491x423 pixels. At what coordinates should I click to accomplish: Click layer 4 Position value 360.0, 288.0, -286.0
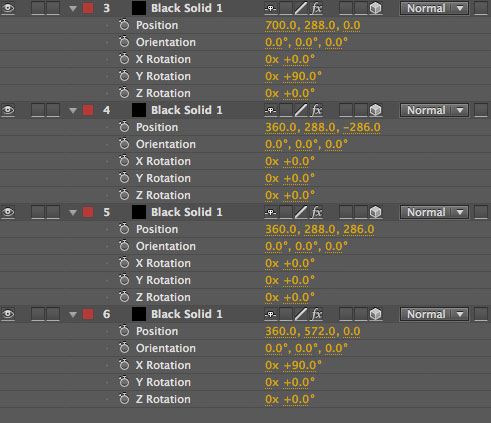click(323, 127)
